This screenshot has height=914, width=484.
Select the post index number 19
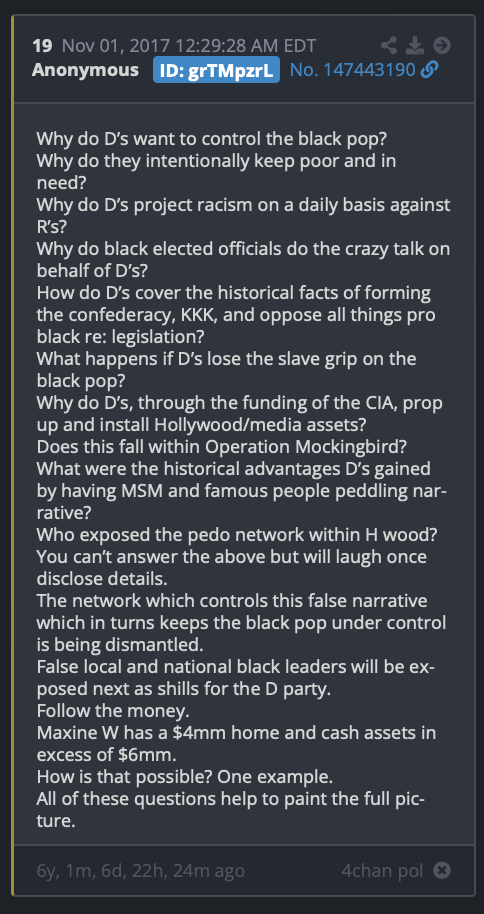(42, 45)
